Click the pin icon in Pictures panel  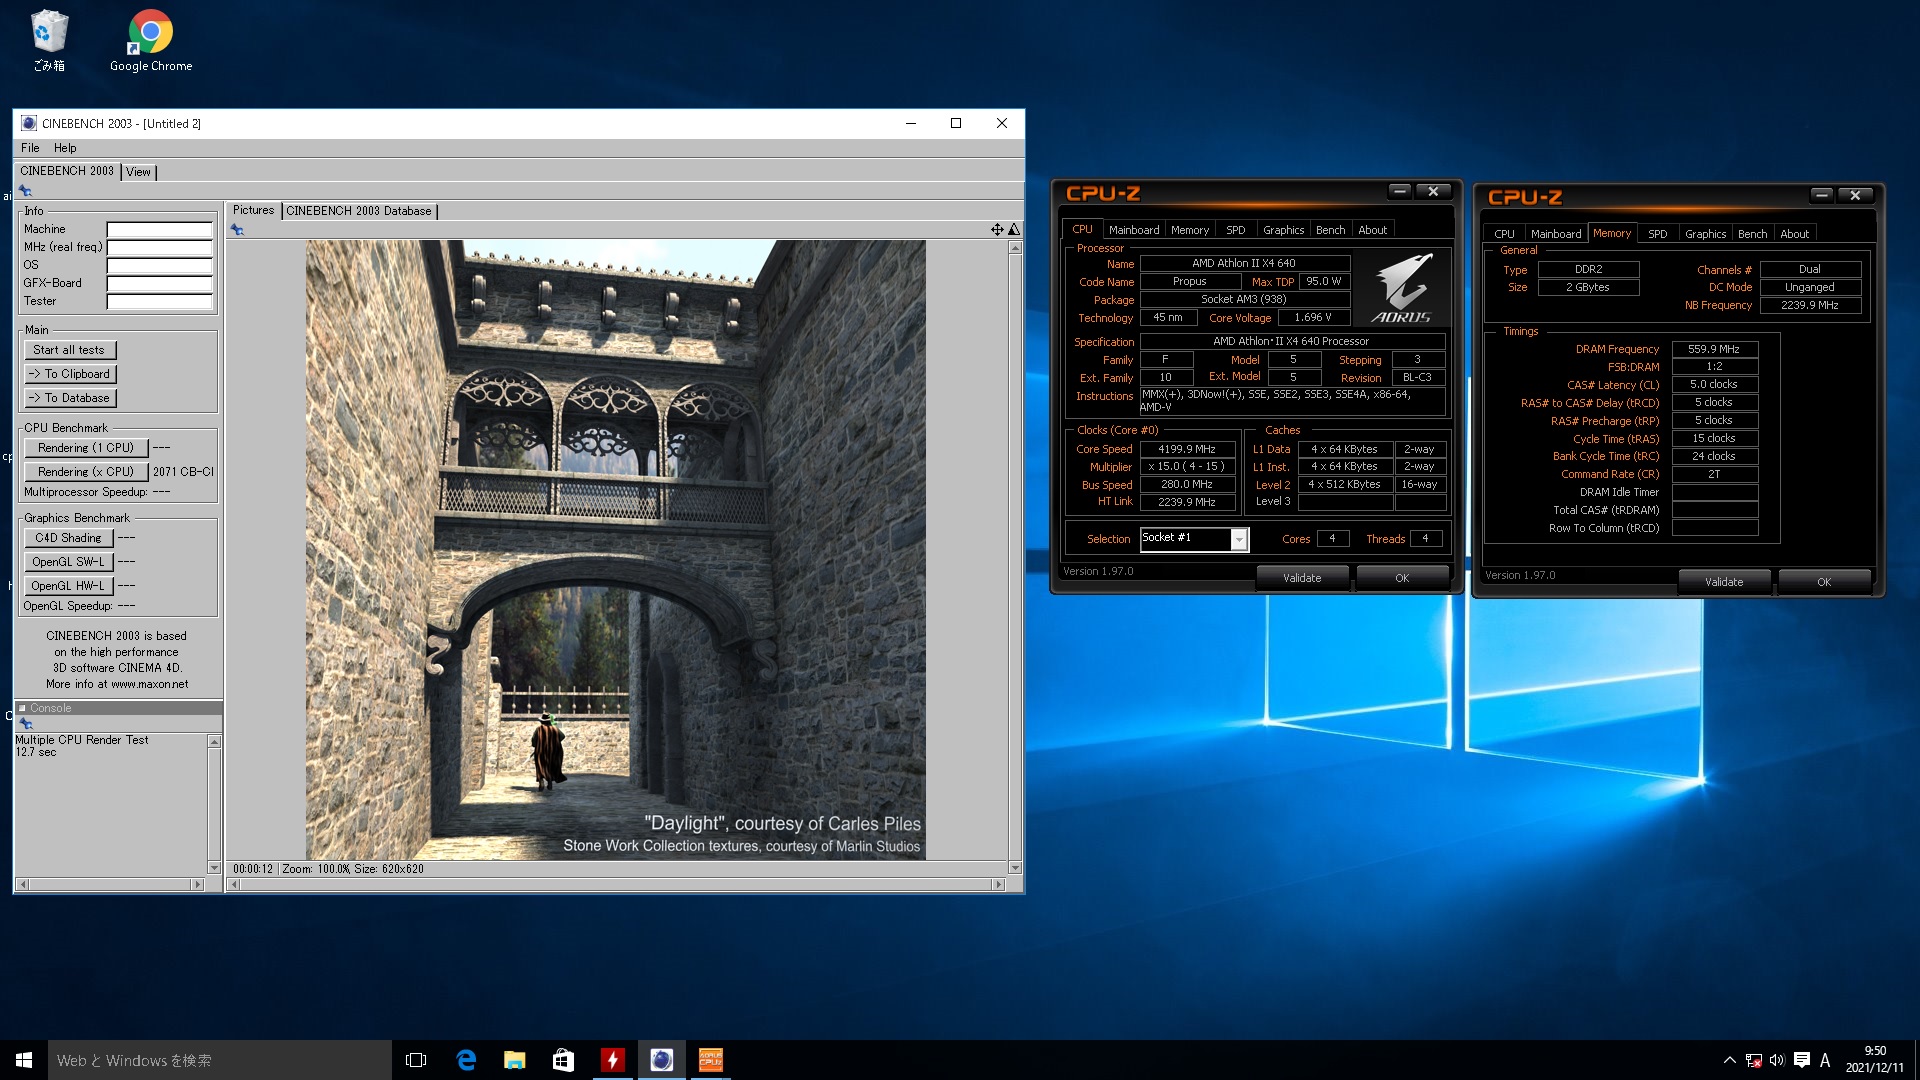point(237,230)
